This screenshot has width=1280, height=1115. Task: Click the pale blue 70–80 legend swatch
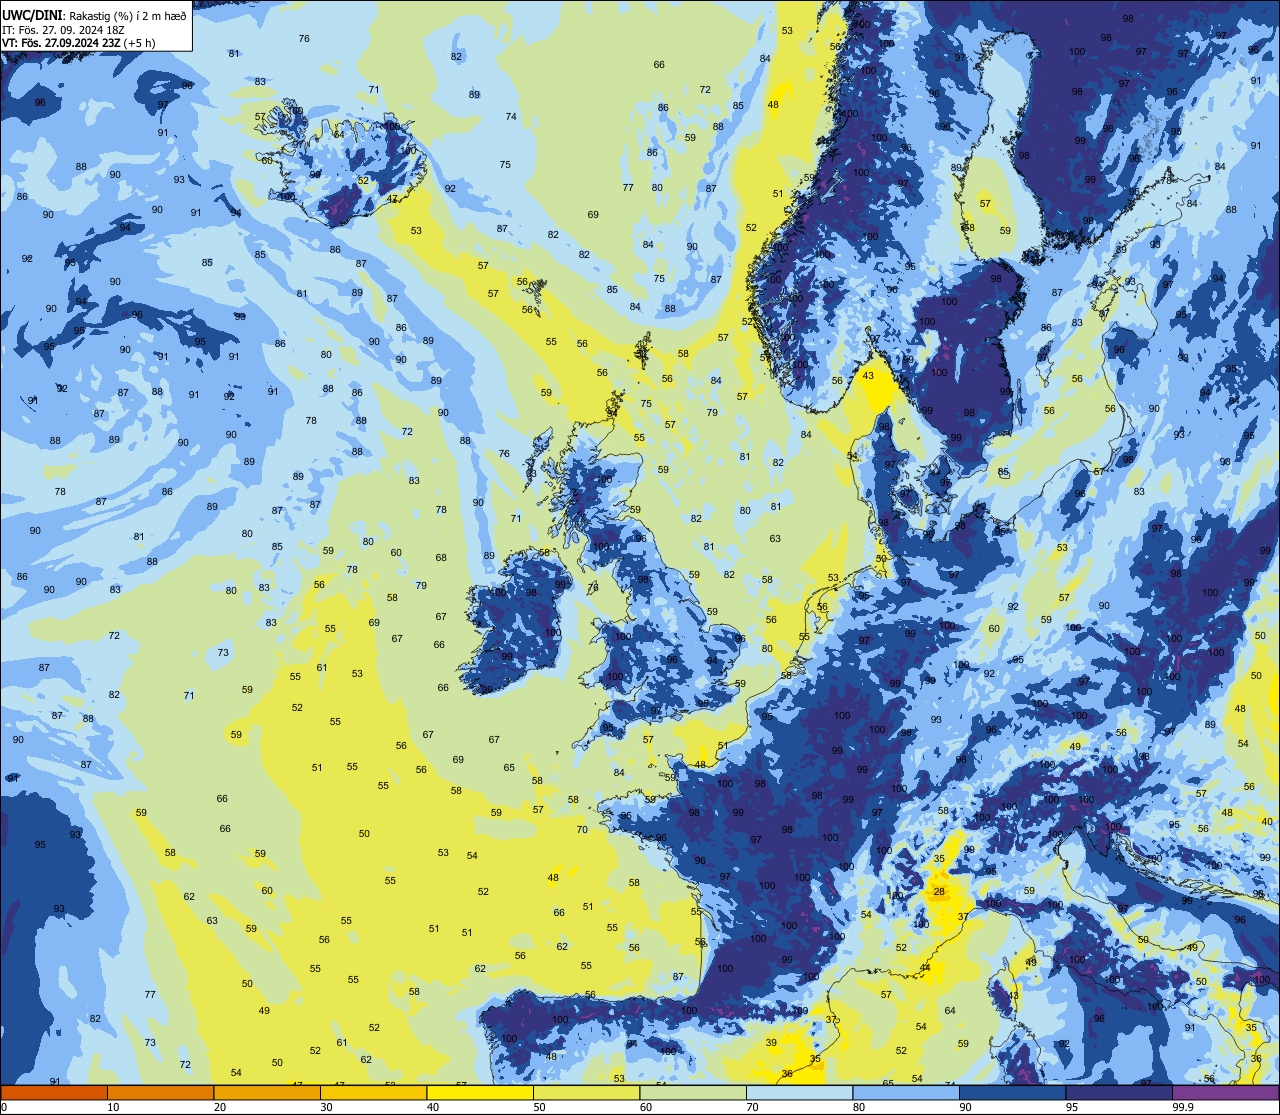click(x=799, y=1092)
